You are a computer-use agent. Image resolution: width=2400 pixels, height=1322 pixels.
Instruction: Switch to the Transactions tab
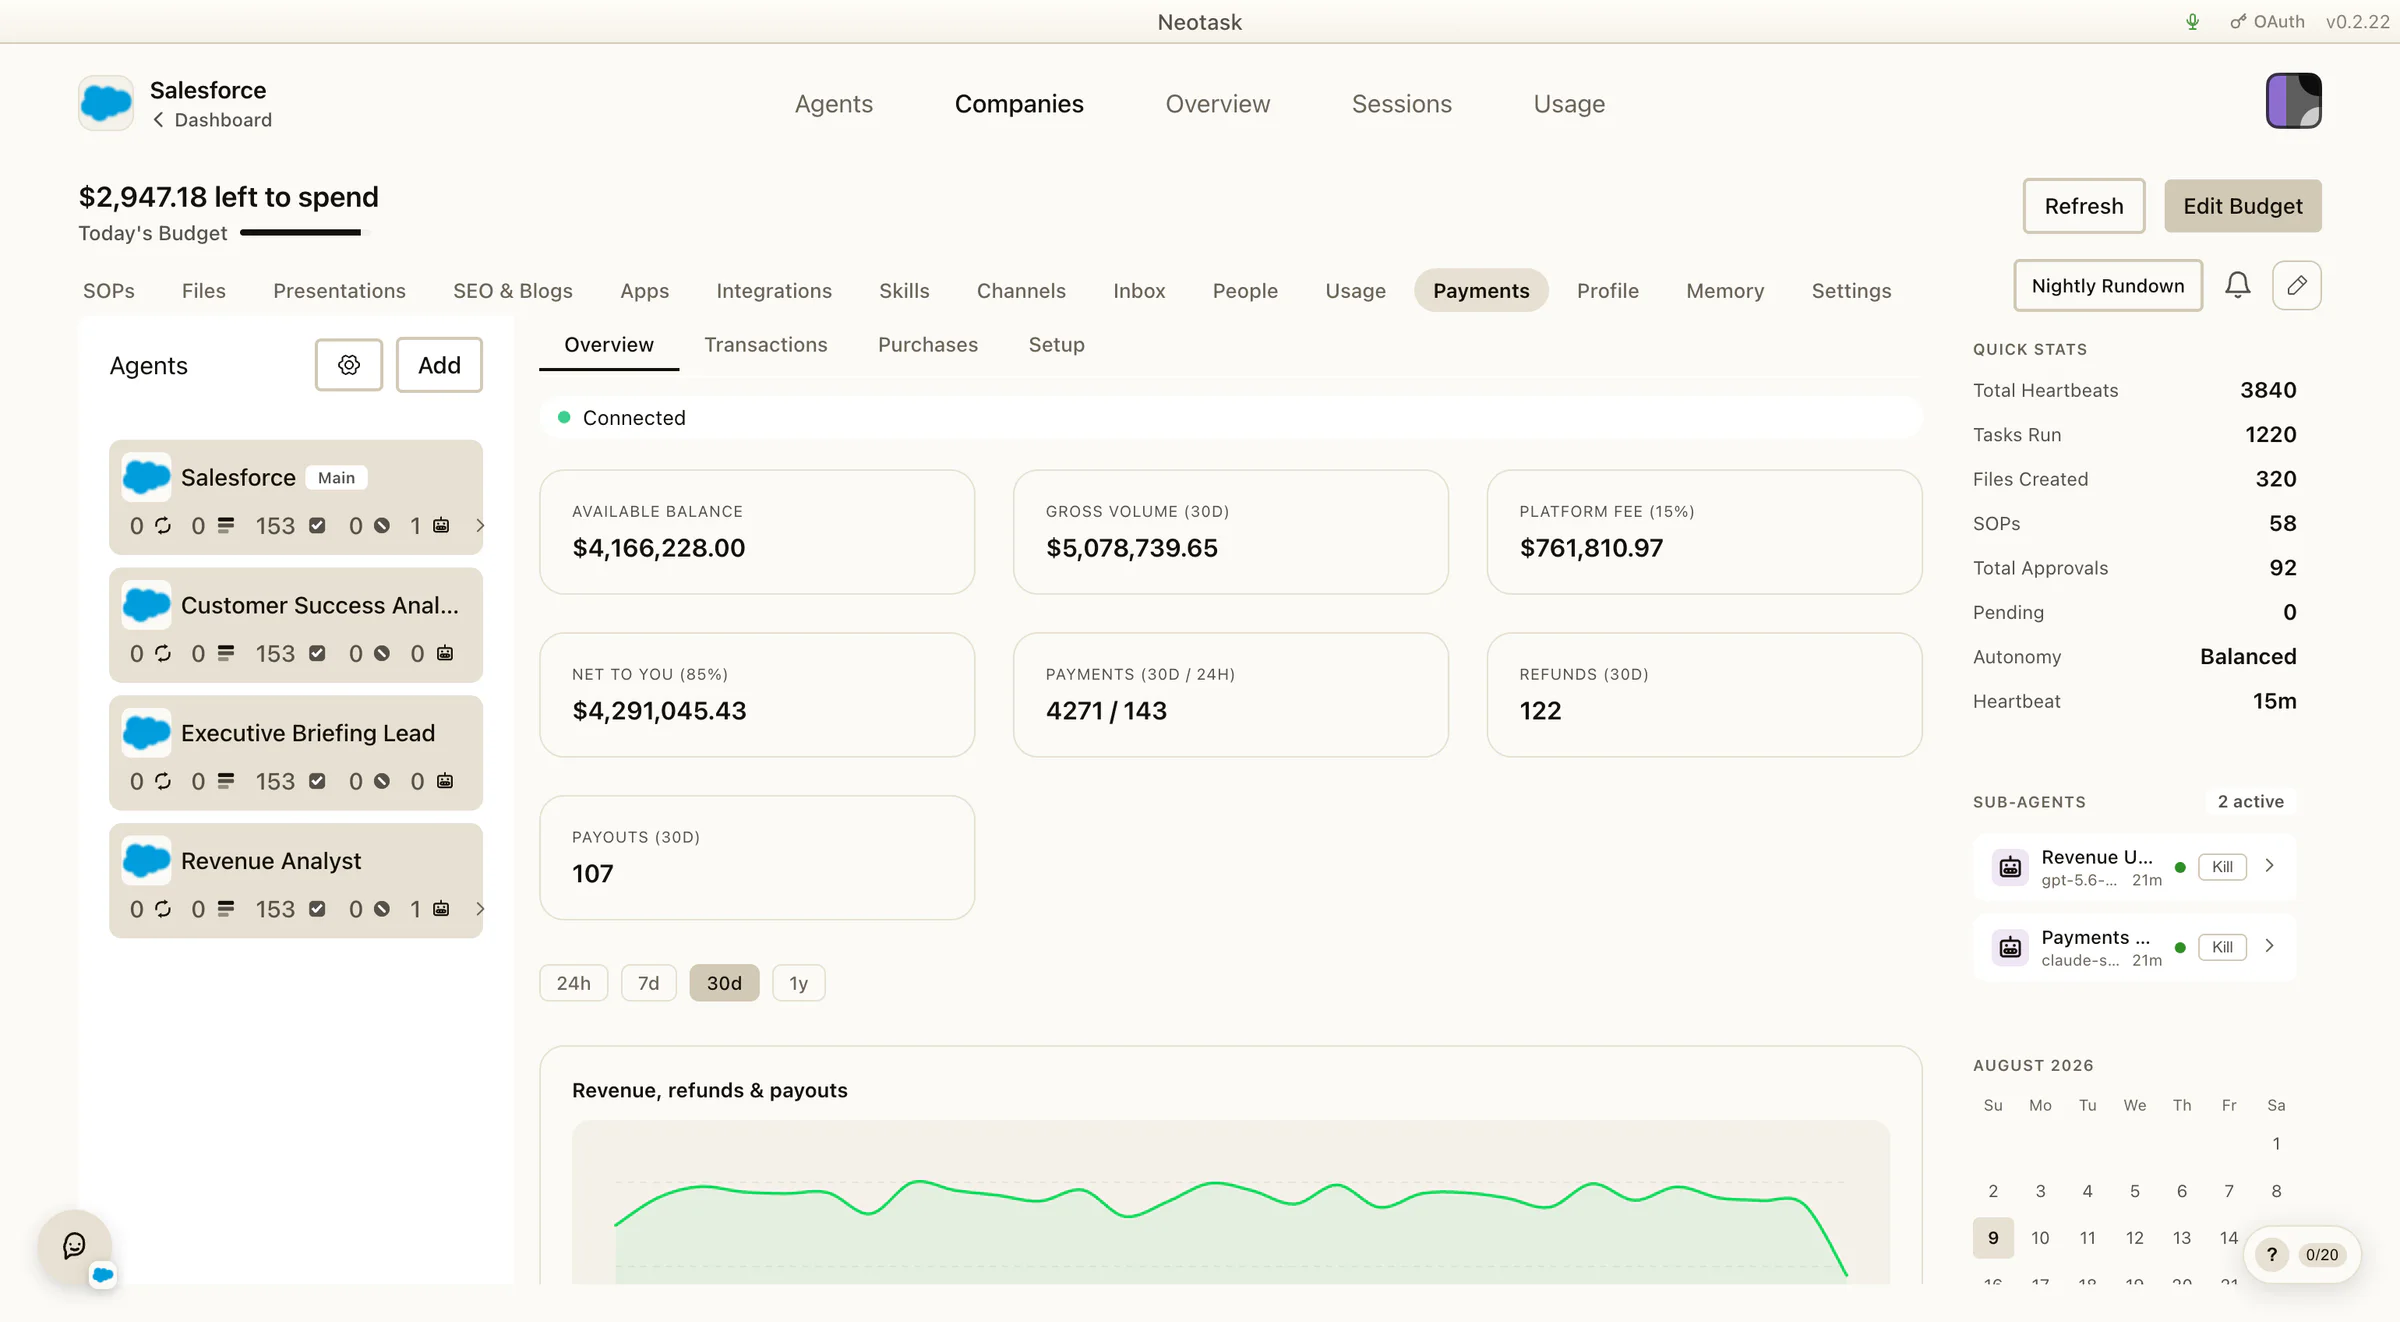[x=766, y=345]
